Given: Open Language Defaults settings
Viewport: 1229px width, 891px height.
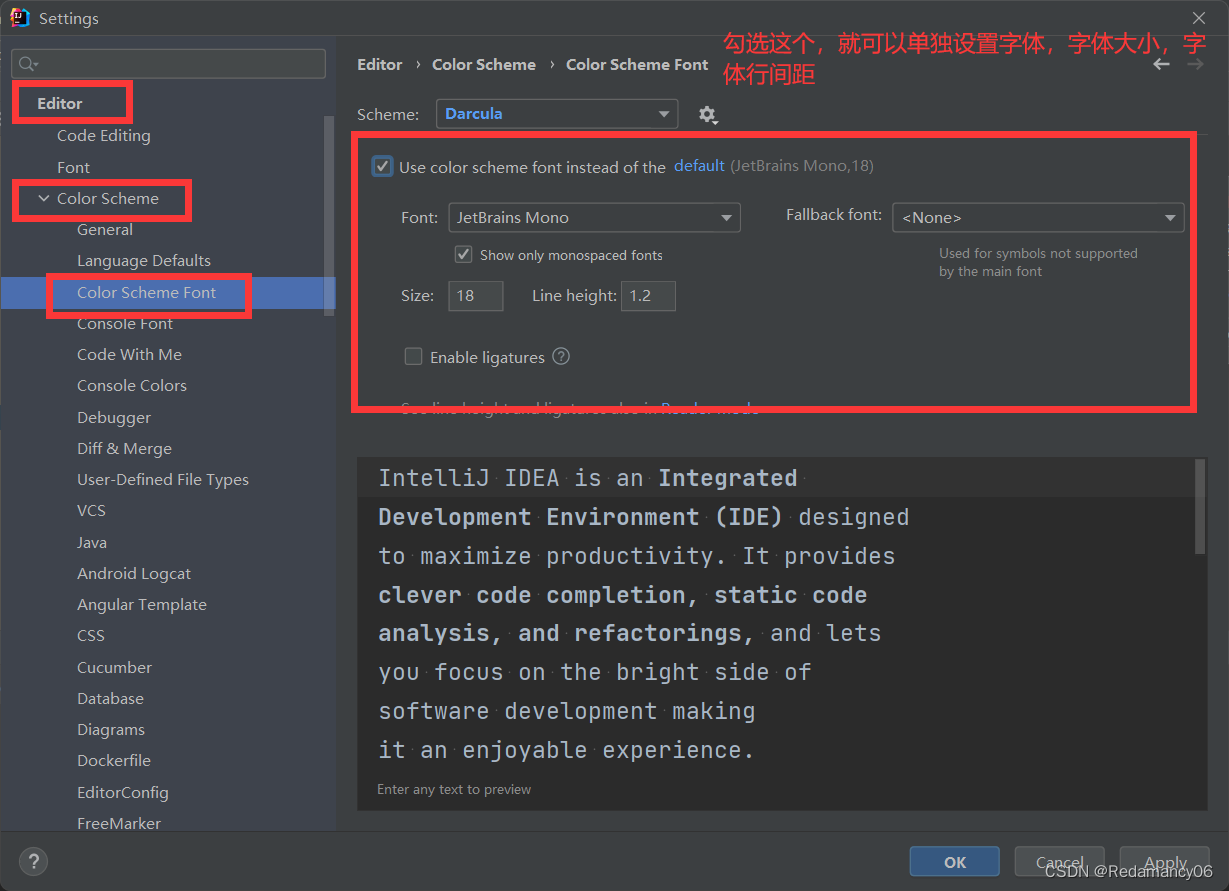Looking at the screenshot, I should tap(144, 260).
